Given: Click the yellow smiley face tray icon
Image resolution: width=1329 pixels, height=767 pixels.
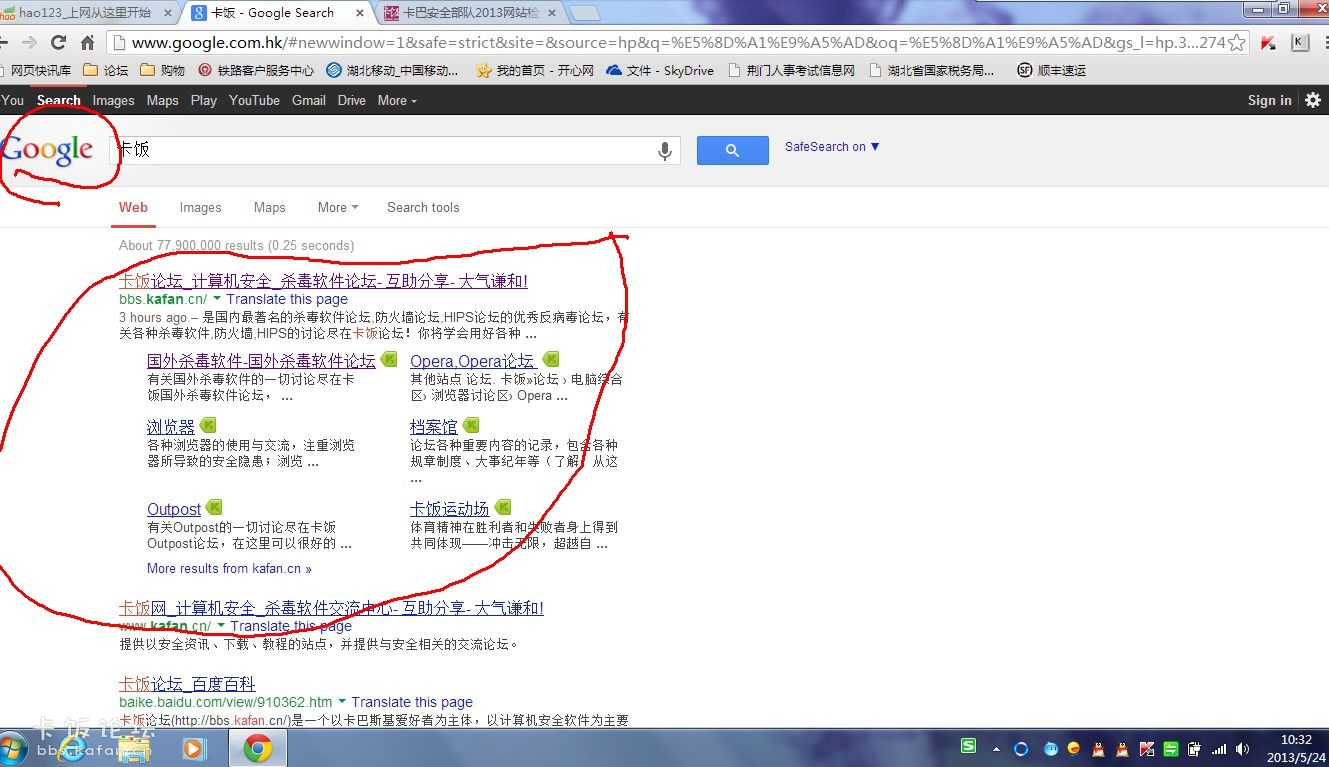Looking at the screenshot, I should point(1074,748).
